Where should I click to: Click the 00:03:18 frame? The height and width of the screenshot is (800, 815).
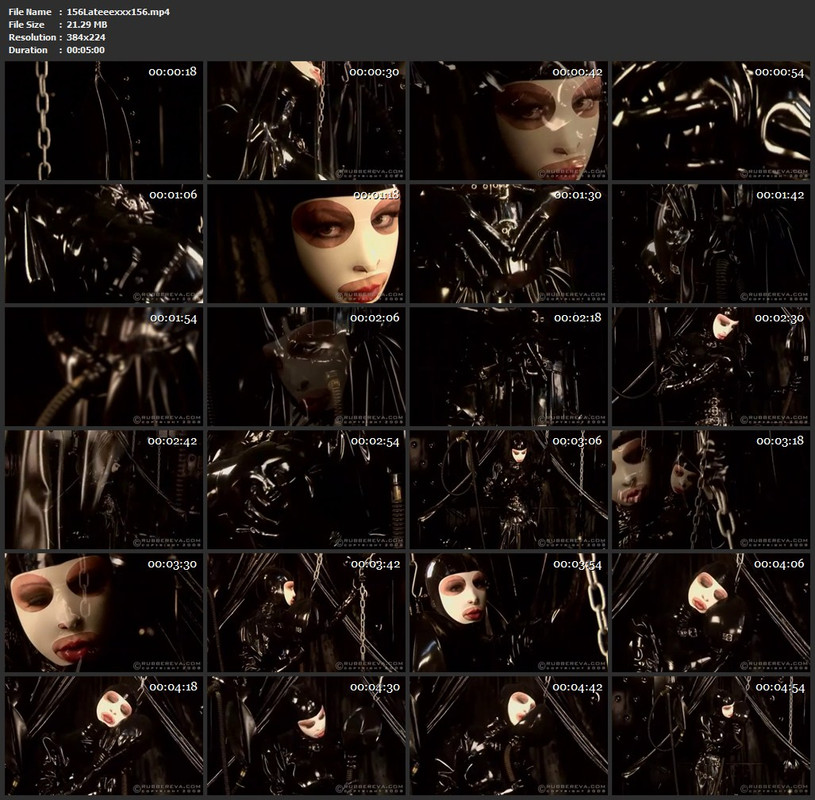pyautogui.click(x=711, y=490)
